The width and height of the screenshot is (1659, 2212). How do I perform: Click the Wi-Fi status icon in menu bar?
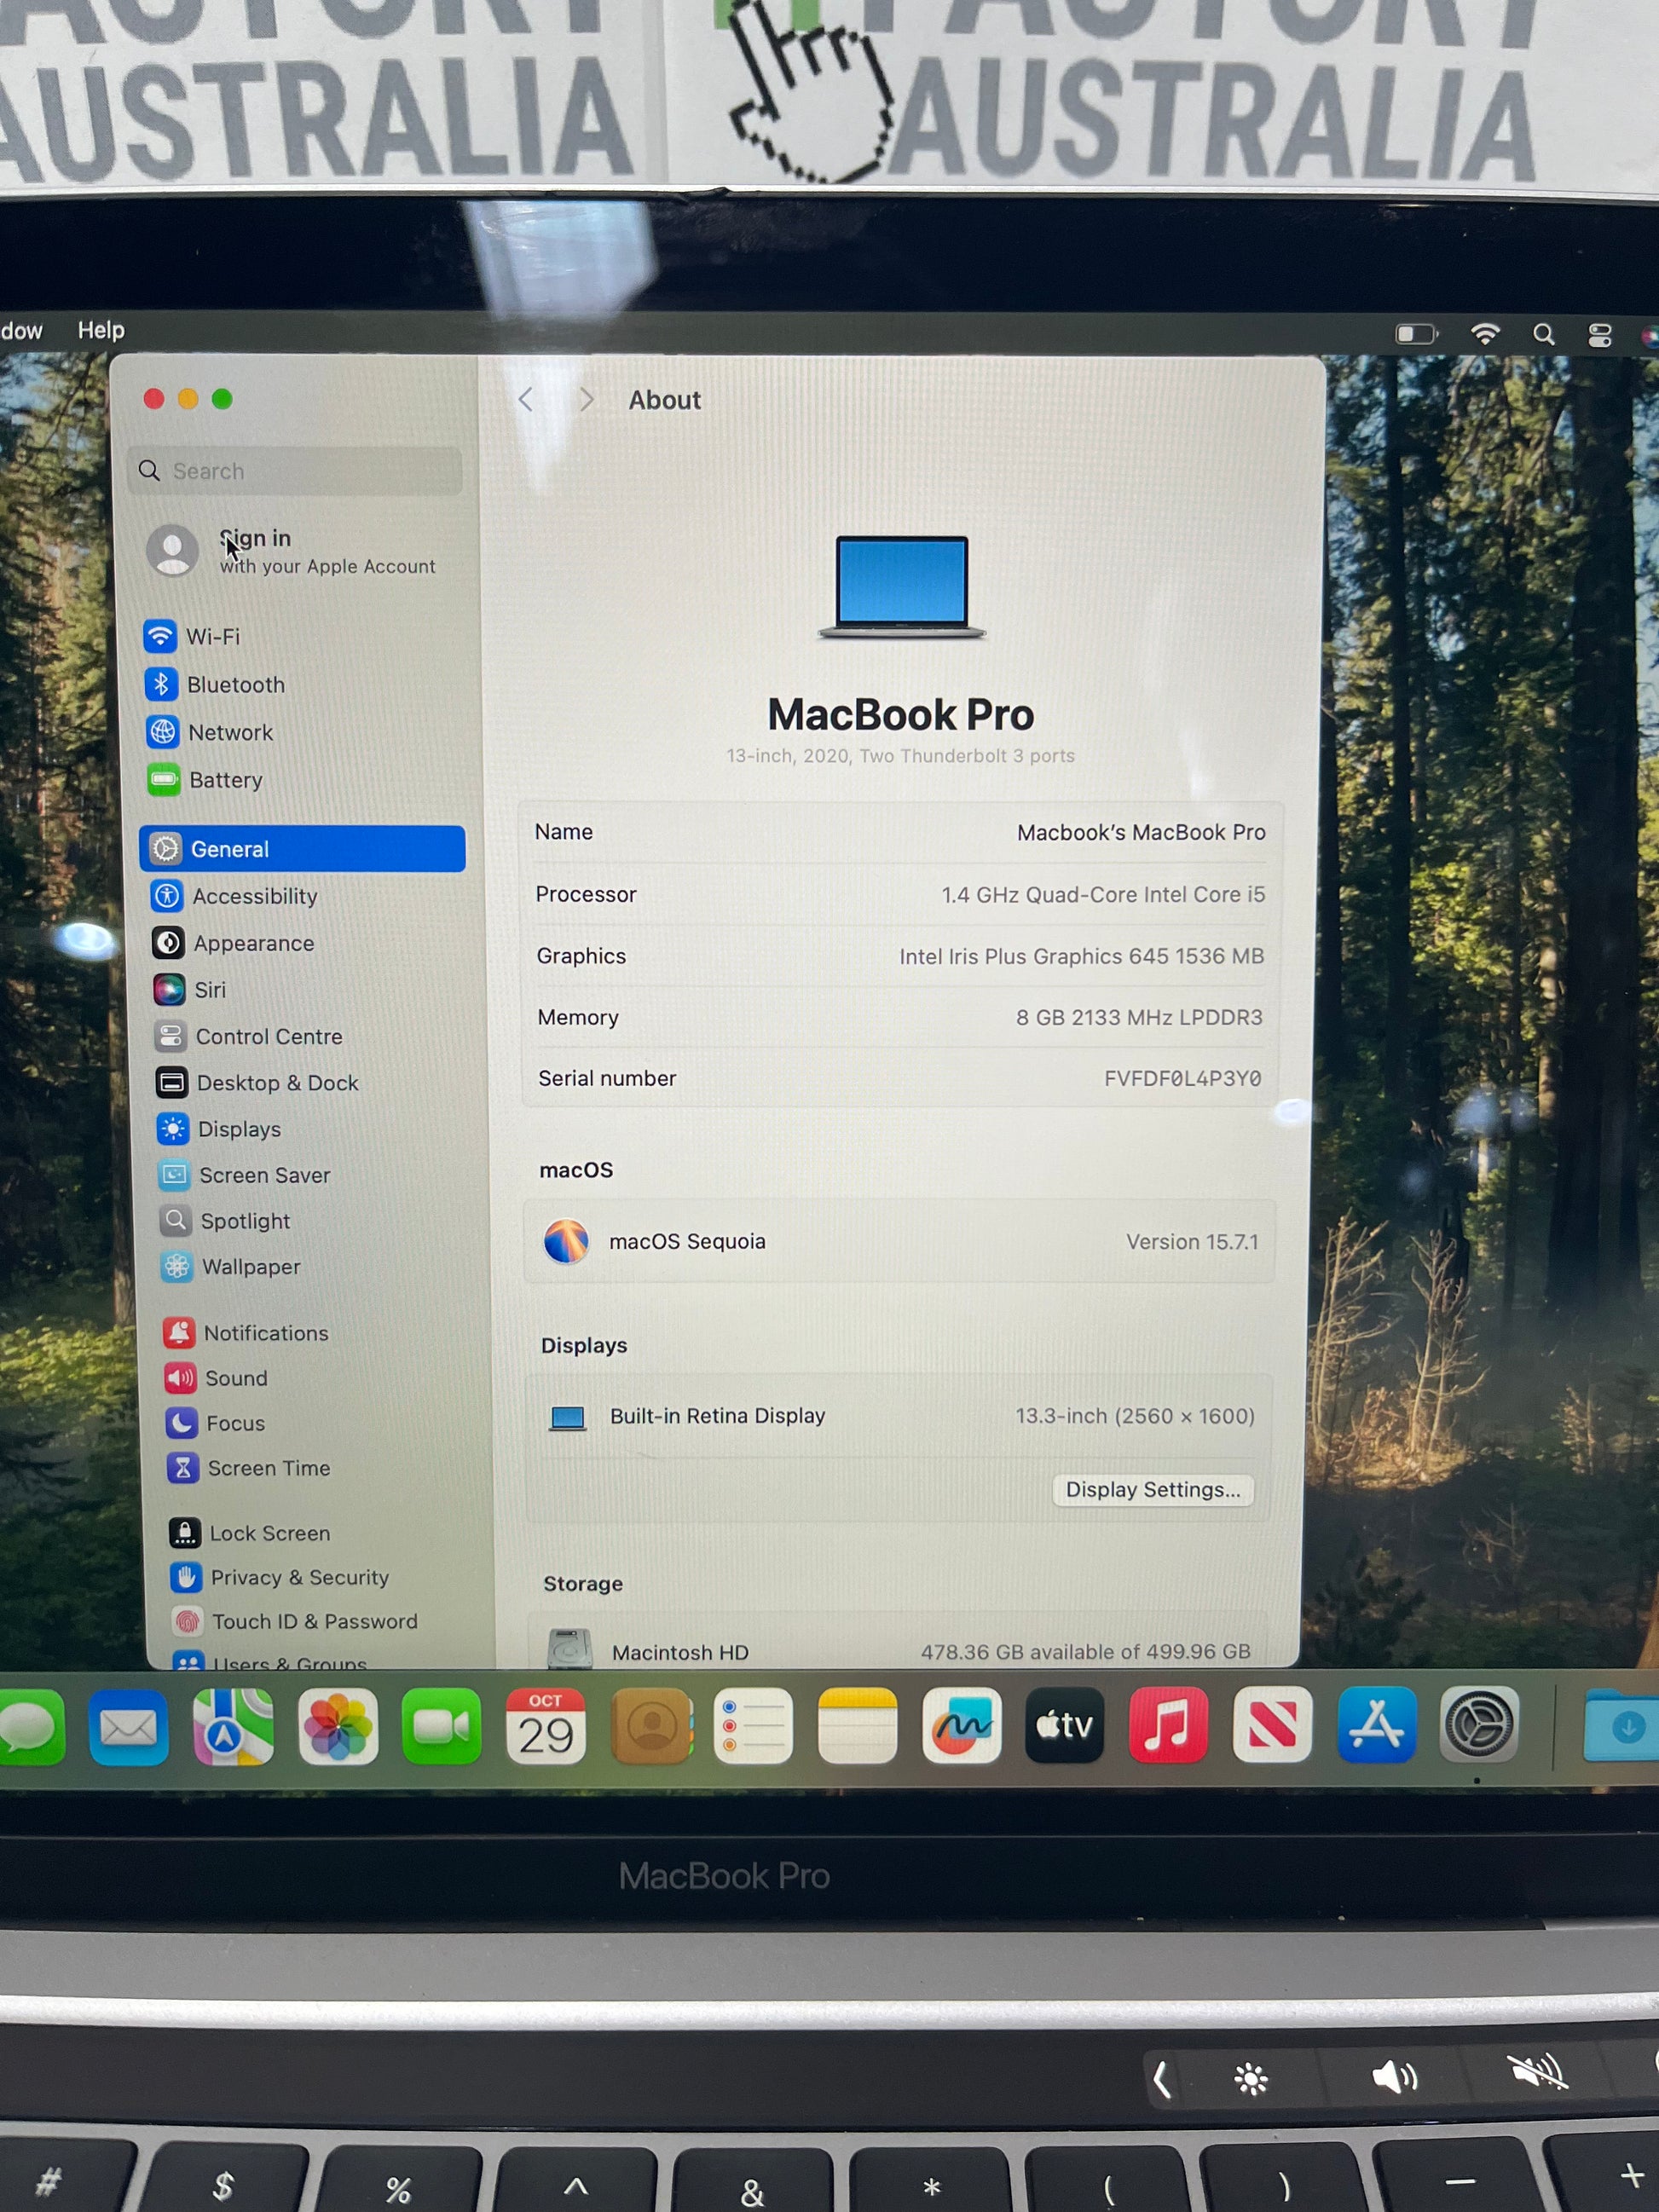(1485, 333)
